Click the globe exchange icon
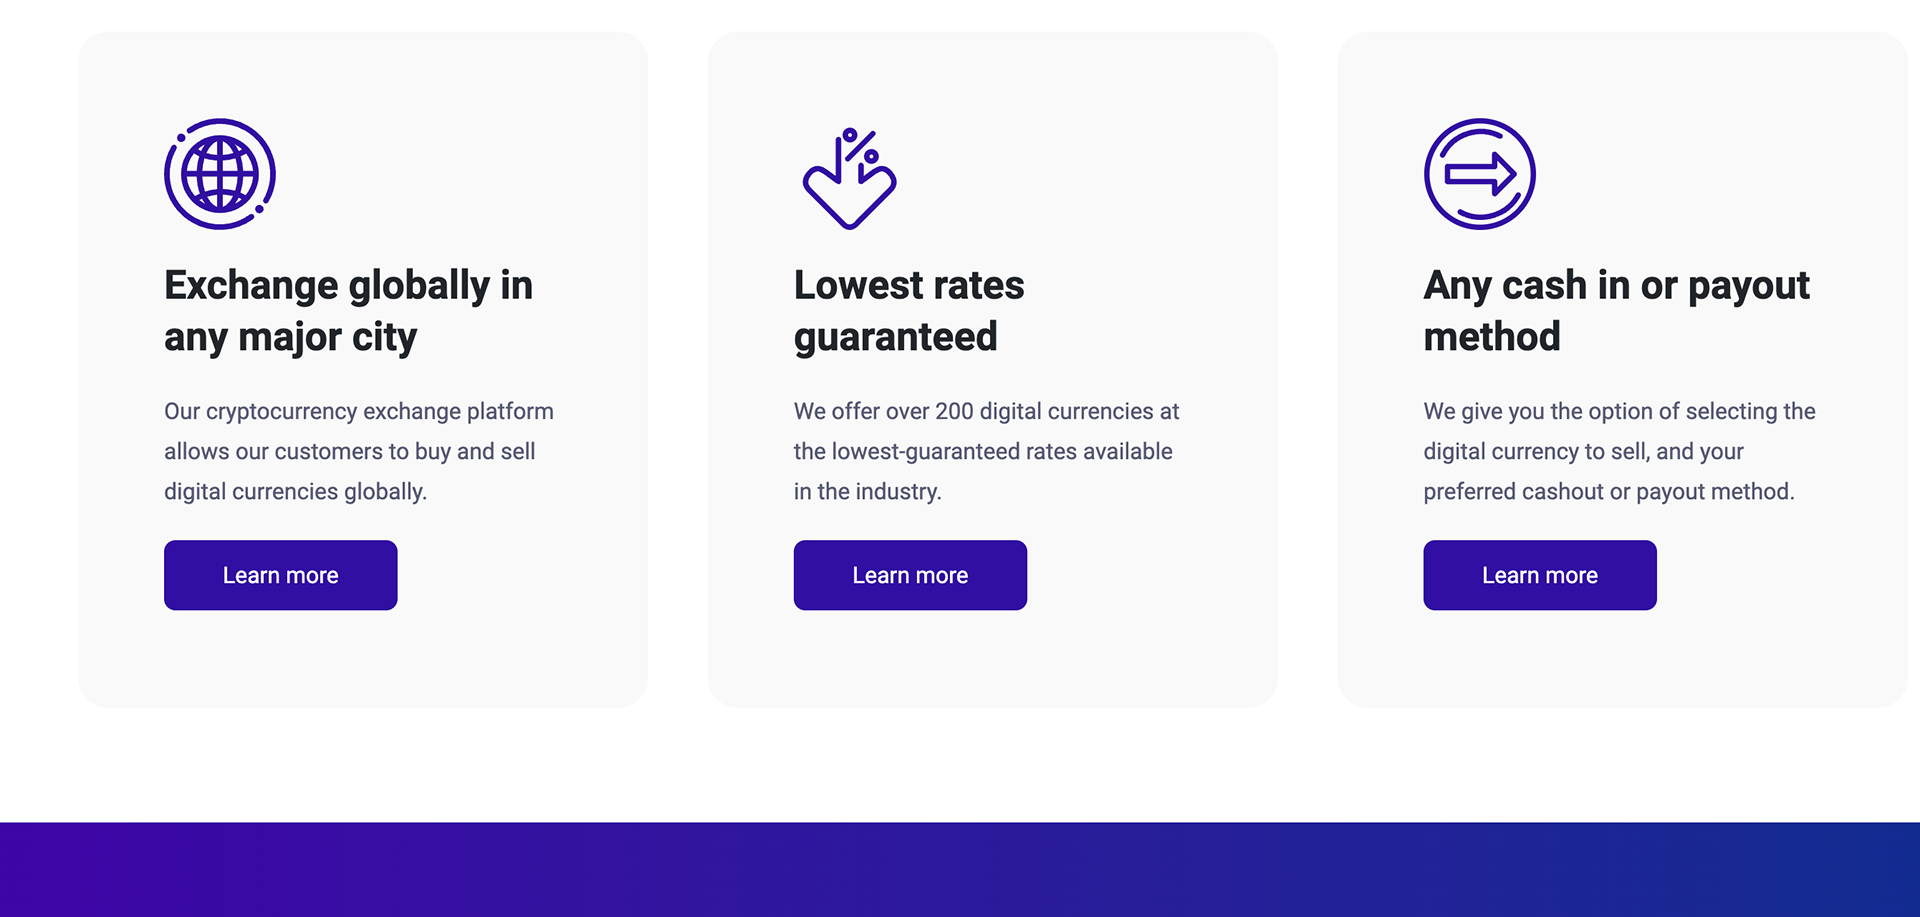This screenshot has height=917, width=1920. 220,174
